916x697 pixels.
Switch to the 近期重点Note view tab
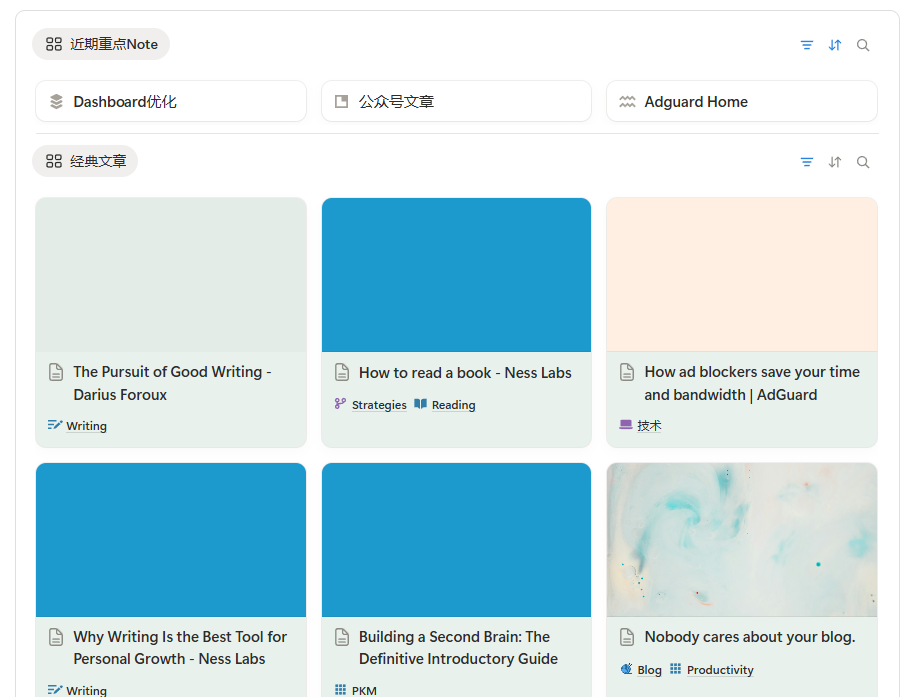(x=101, y=44)
